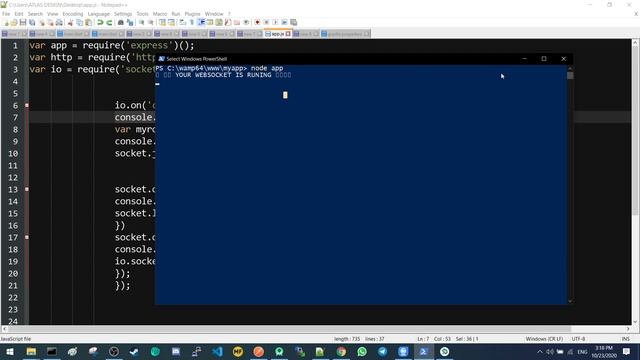Open File Explorer from the taskbar
This screenshot has height=360, width=640.
pos(31,351)
